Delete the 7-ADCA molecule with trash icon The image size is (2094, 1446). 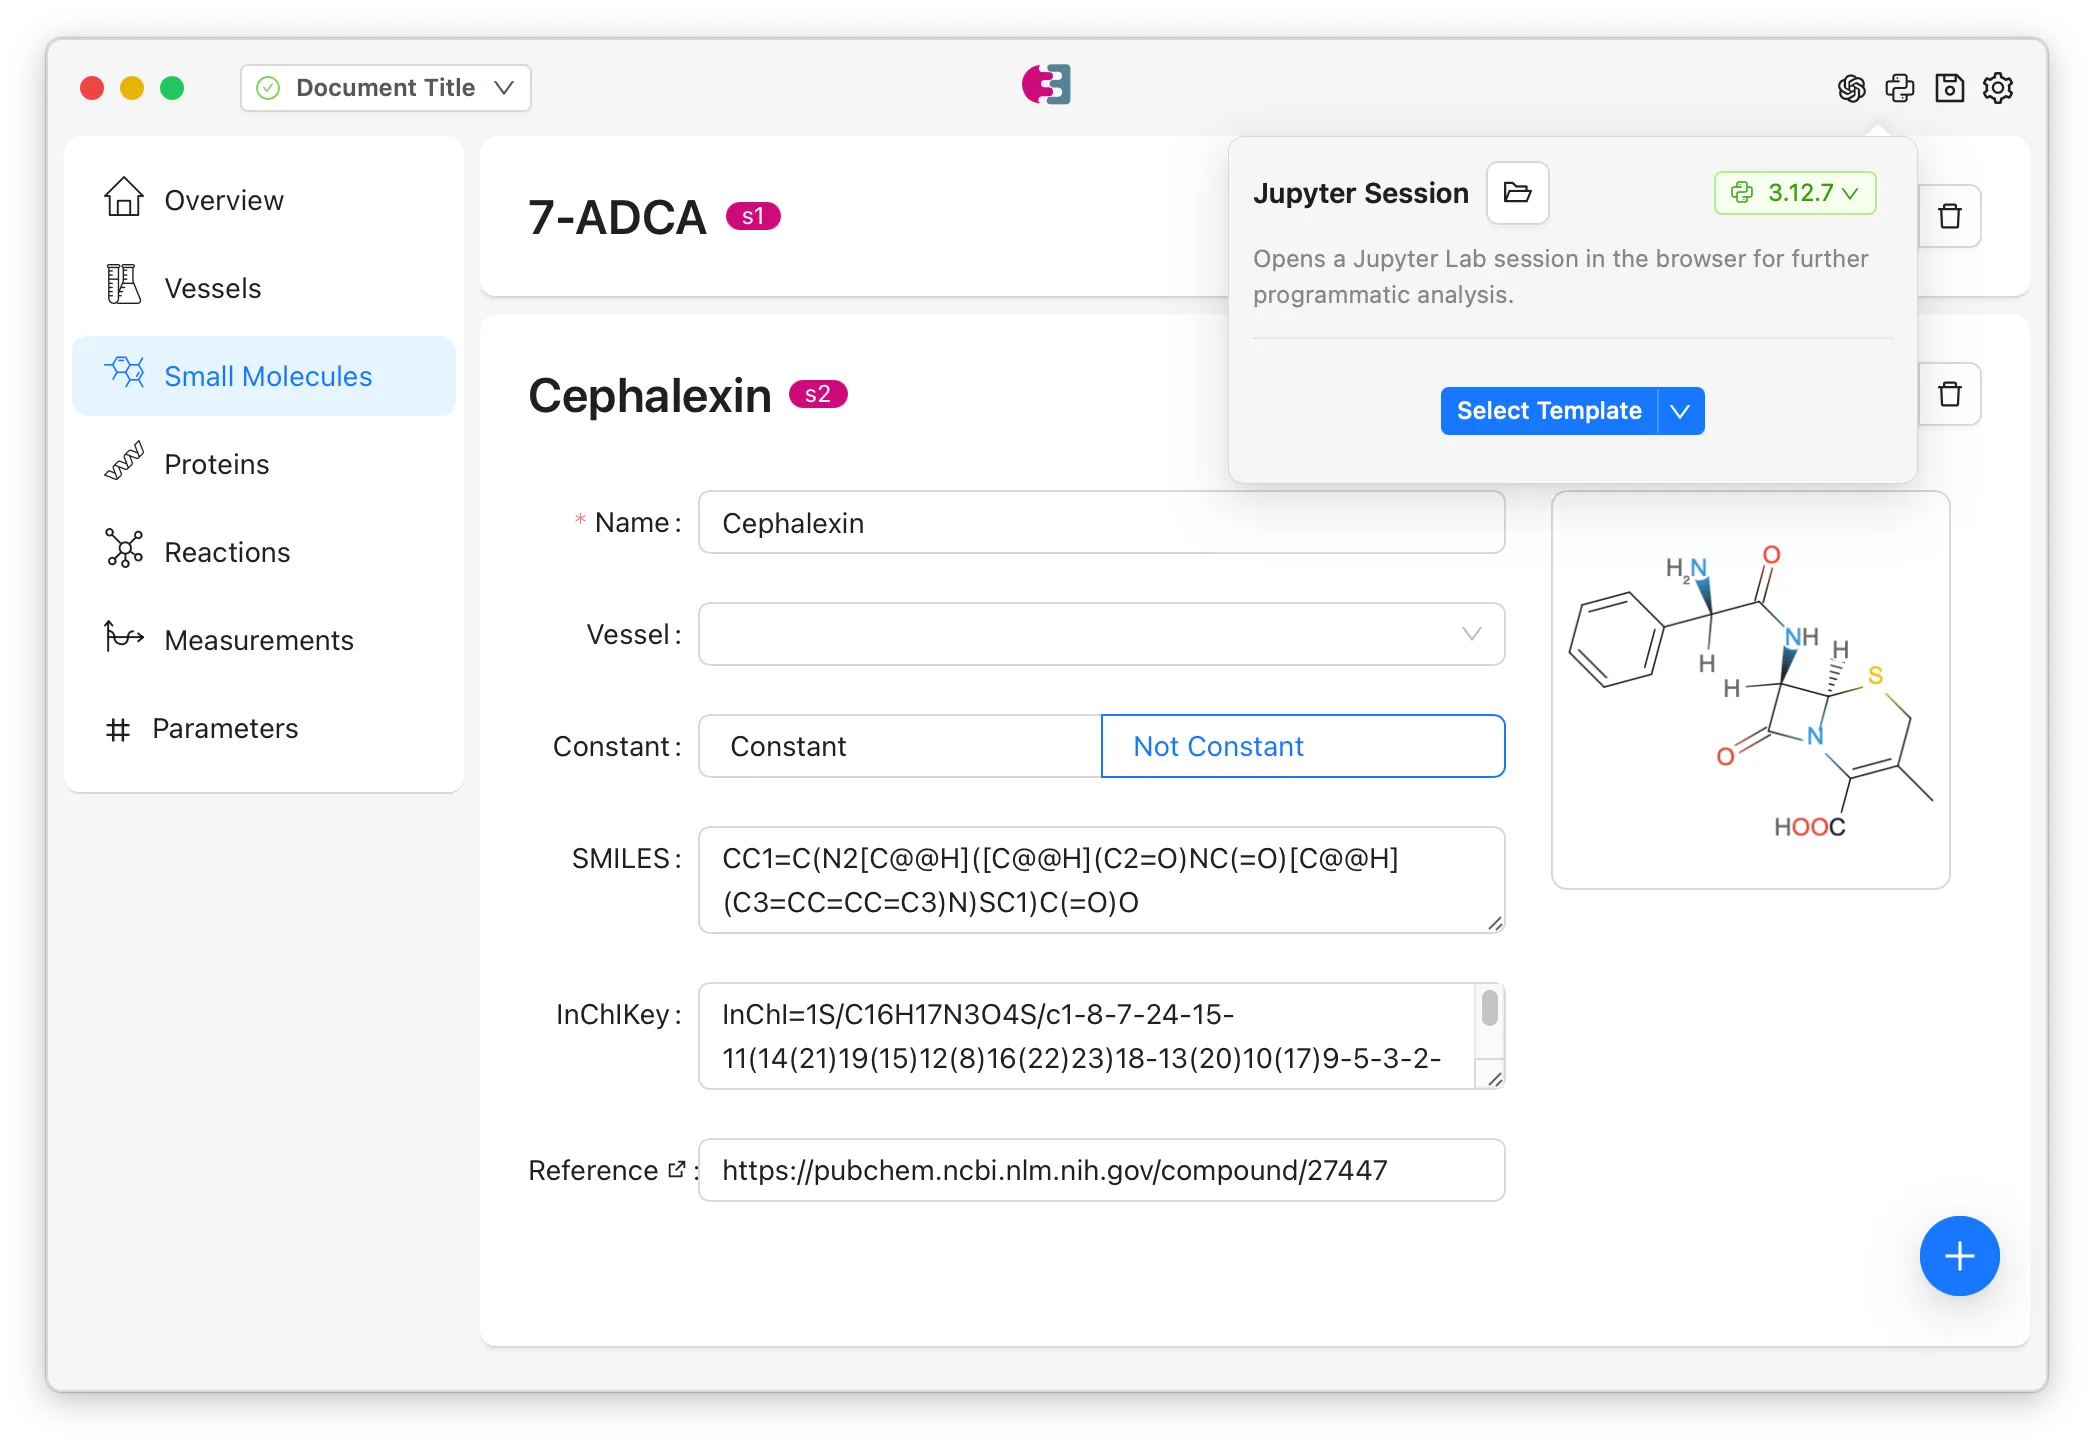pos(1949,216)
